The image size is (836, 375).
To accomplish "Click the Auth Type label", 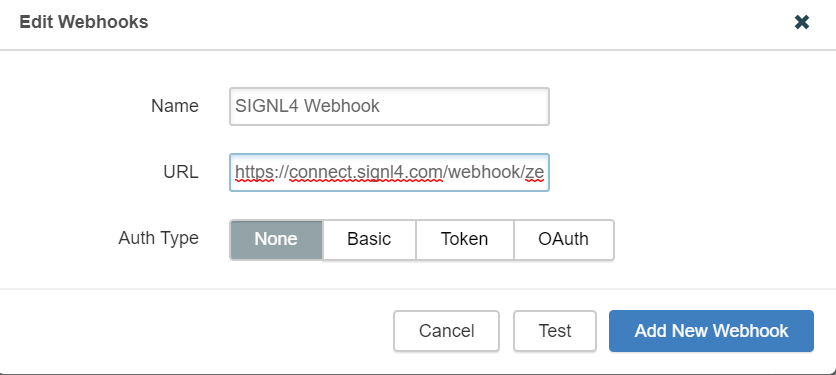I will [158, 238].
